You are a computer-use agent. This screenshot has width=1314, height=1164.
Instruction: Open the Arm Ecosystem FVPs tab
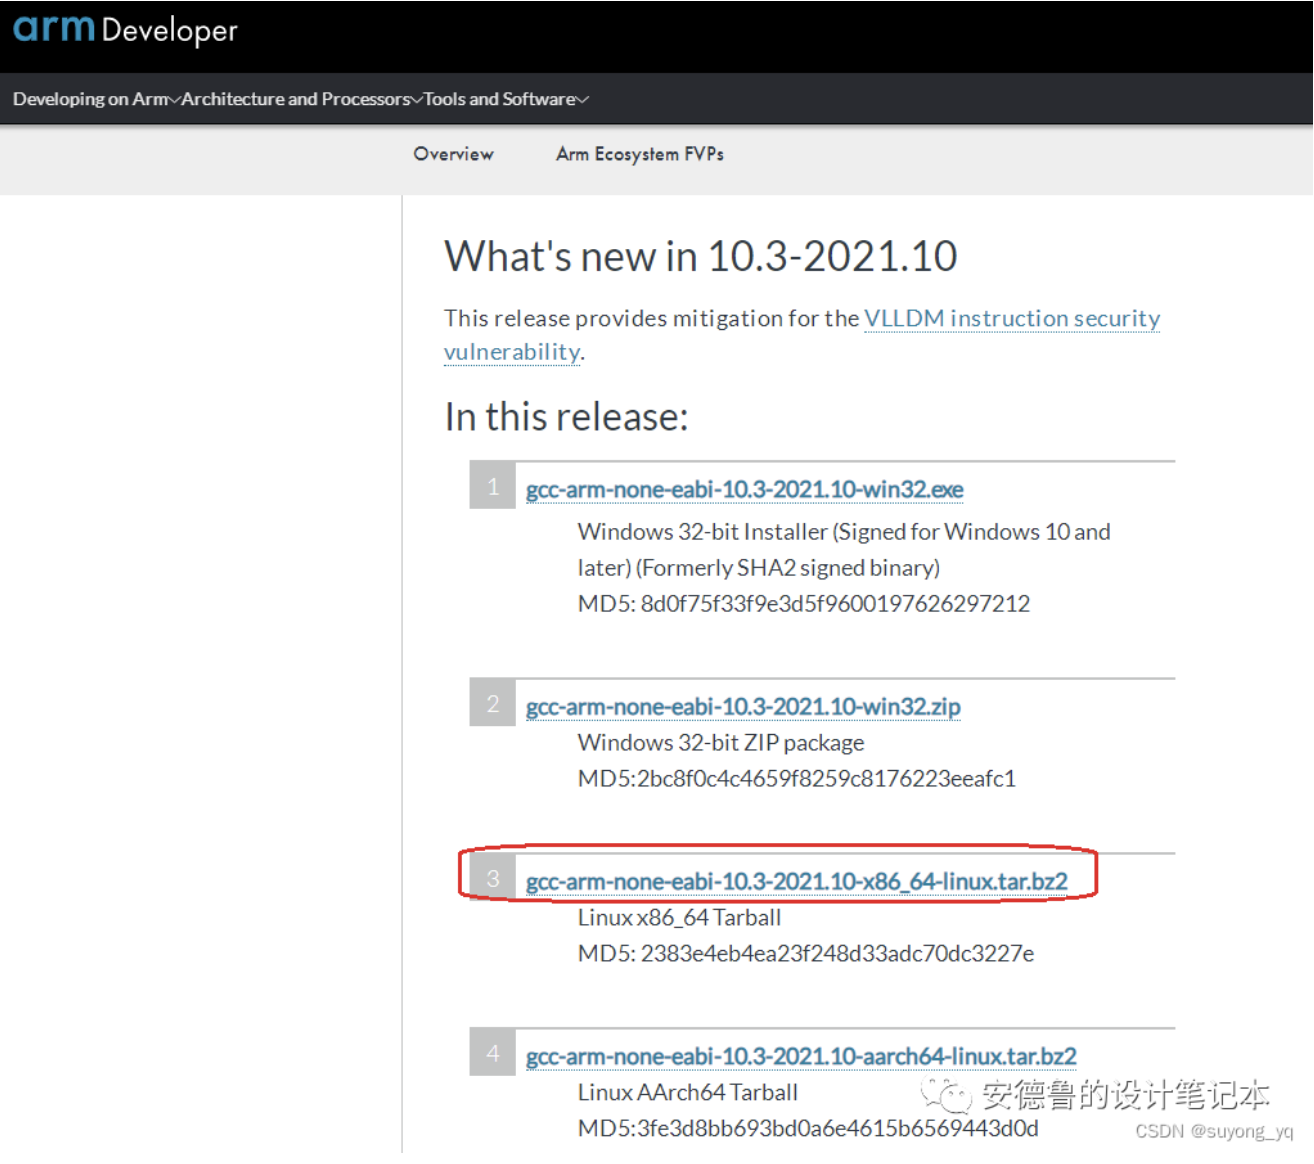point(640,154)
